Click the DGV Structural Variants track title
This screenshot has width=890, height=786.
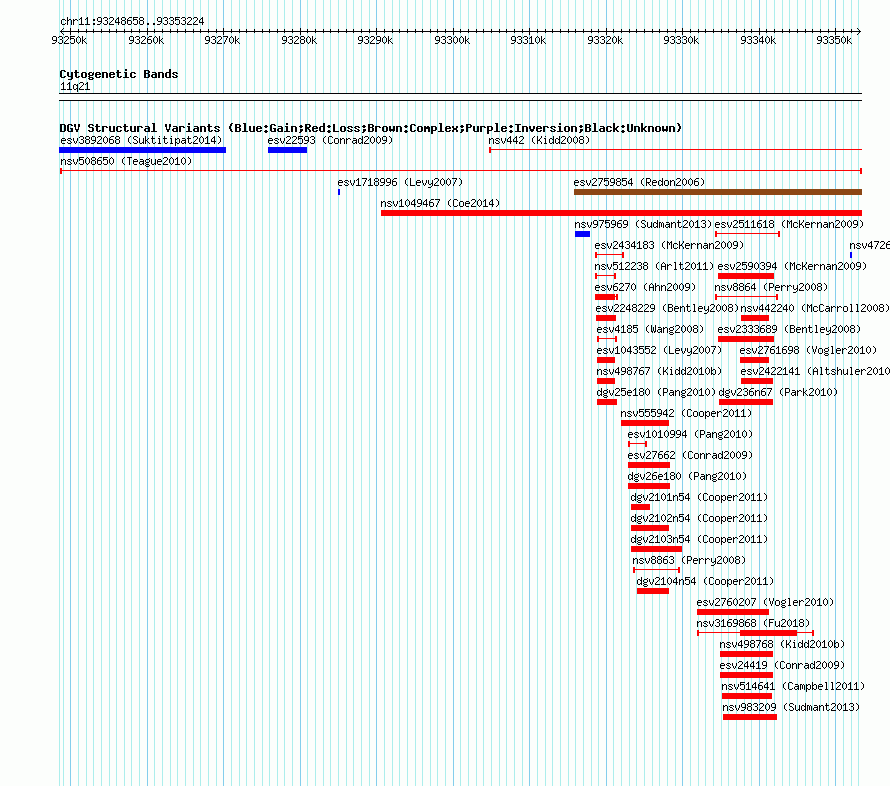pyautogui.click(x=371, y=128)
